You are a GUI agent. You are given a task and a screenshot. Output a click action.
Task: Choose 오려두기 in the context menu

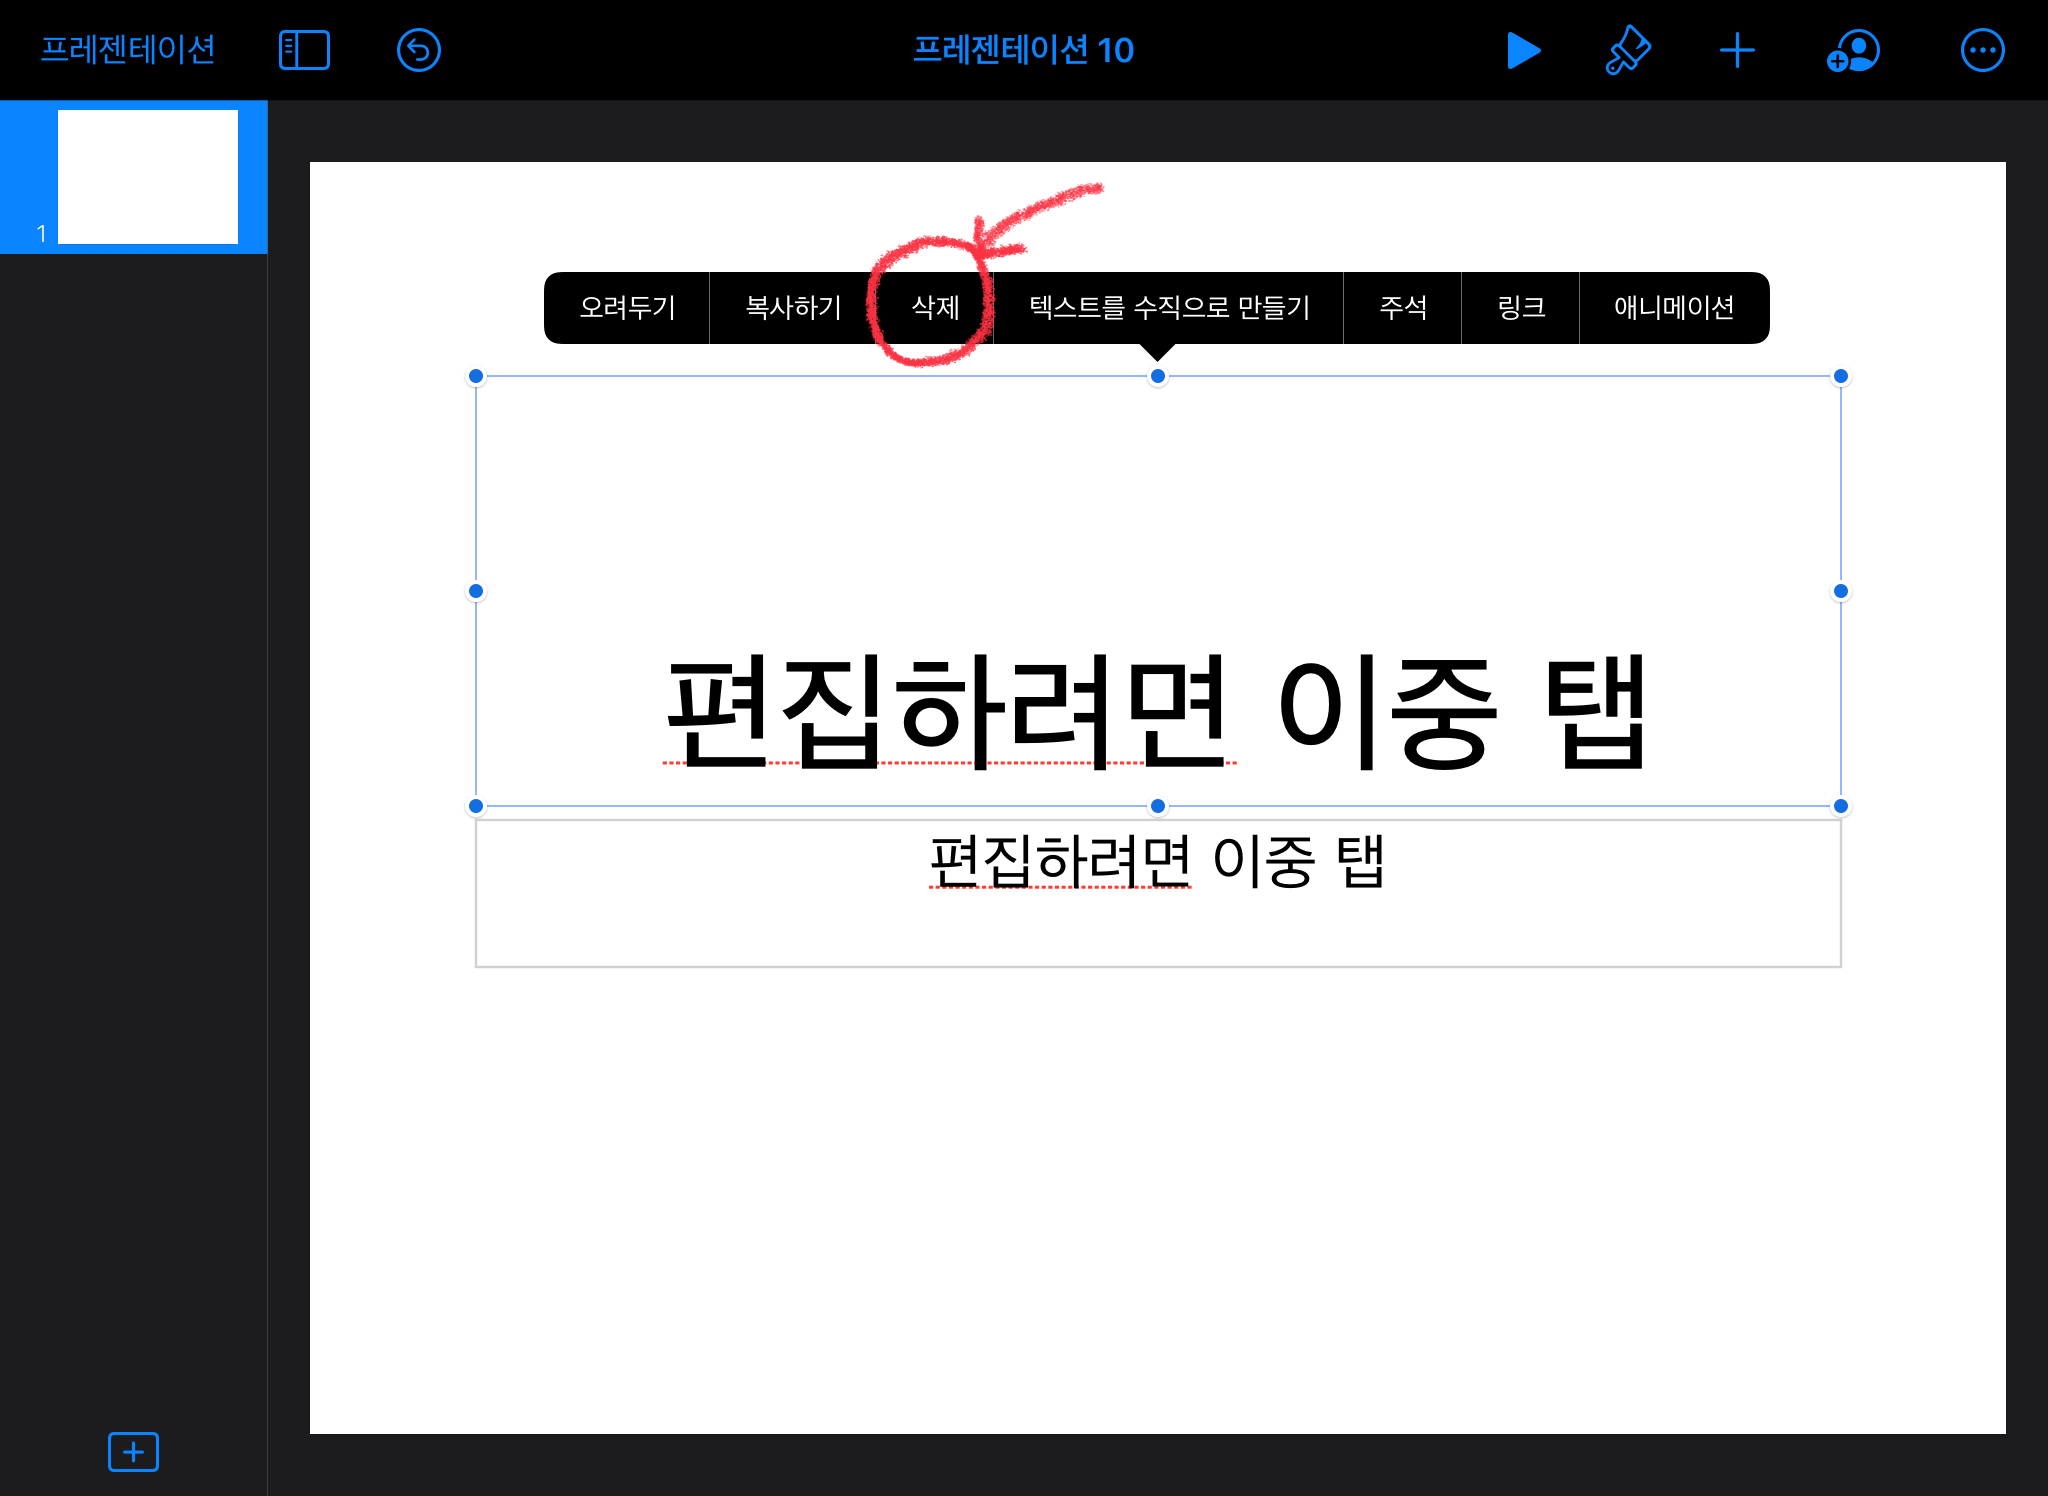(x=627, y=308)
